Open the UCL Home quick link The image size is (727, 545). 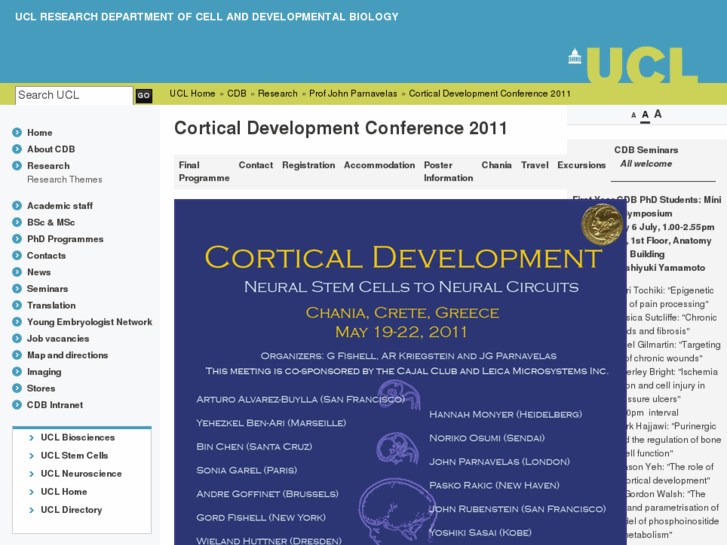pos(64,492)
